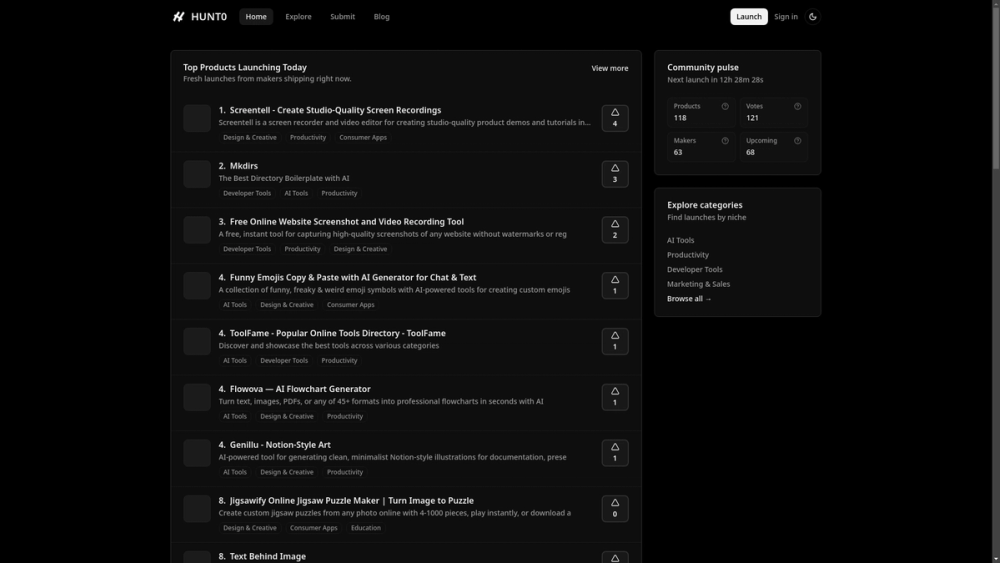Image resolution: width=1000 pixels, height=563 pixels.
Task: Open the Submit nav item
Action: [x=342, y=17]
